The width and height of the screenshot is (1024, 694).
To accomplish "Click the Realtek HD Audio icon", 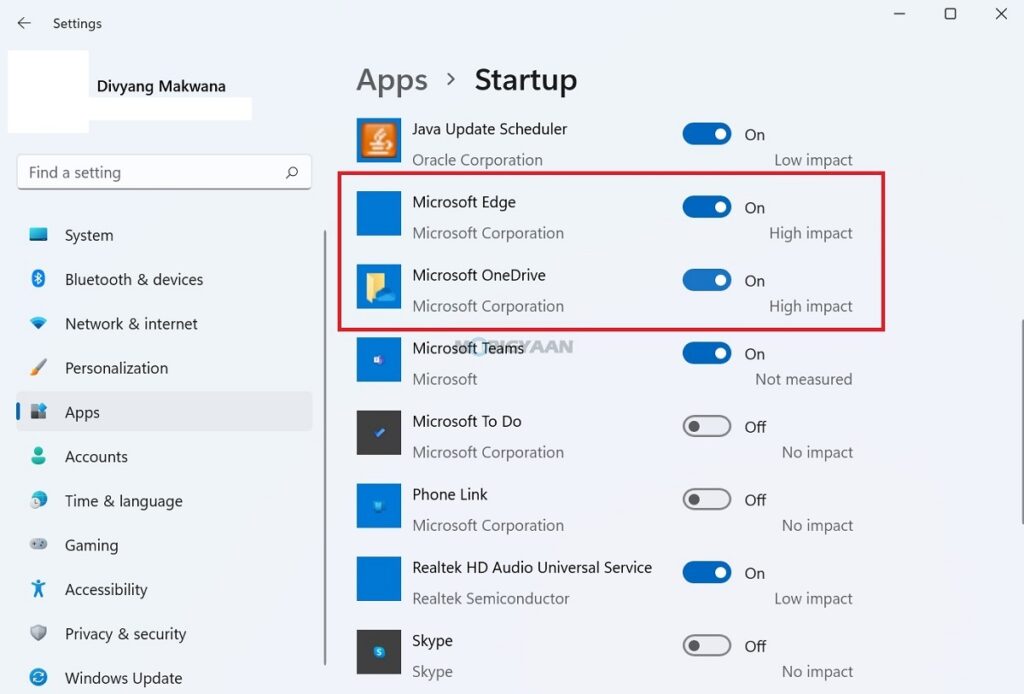I will [x=379, y=578].
